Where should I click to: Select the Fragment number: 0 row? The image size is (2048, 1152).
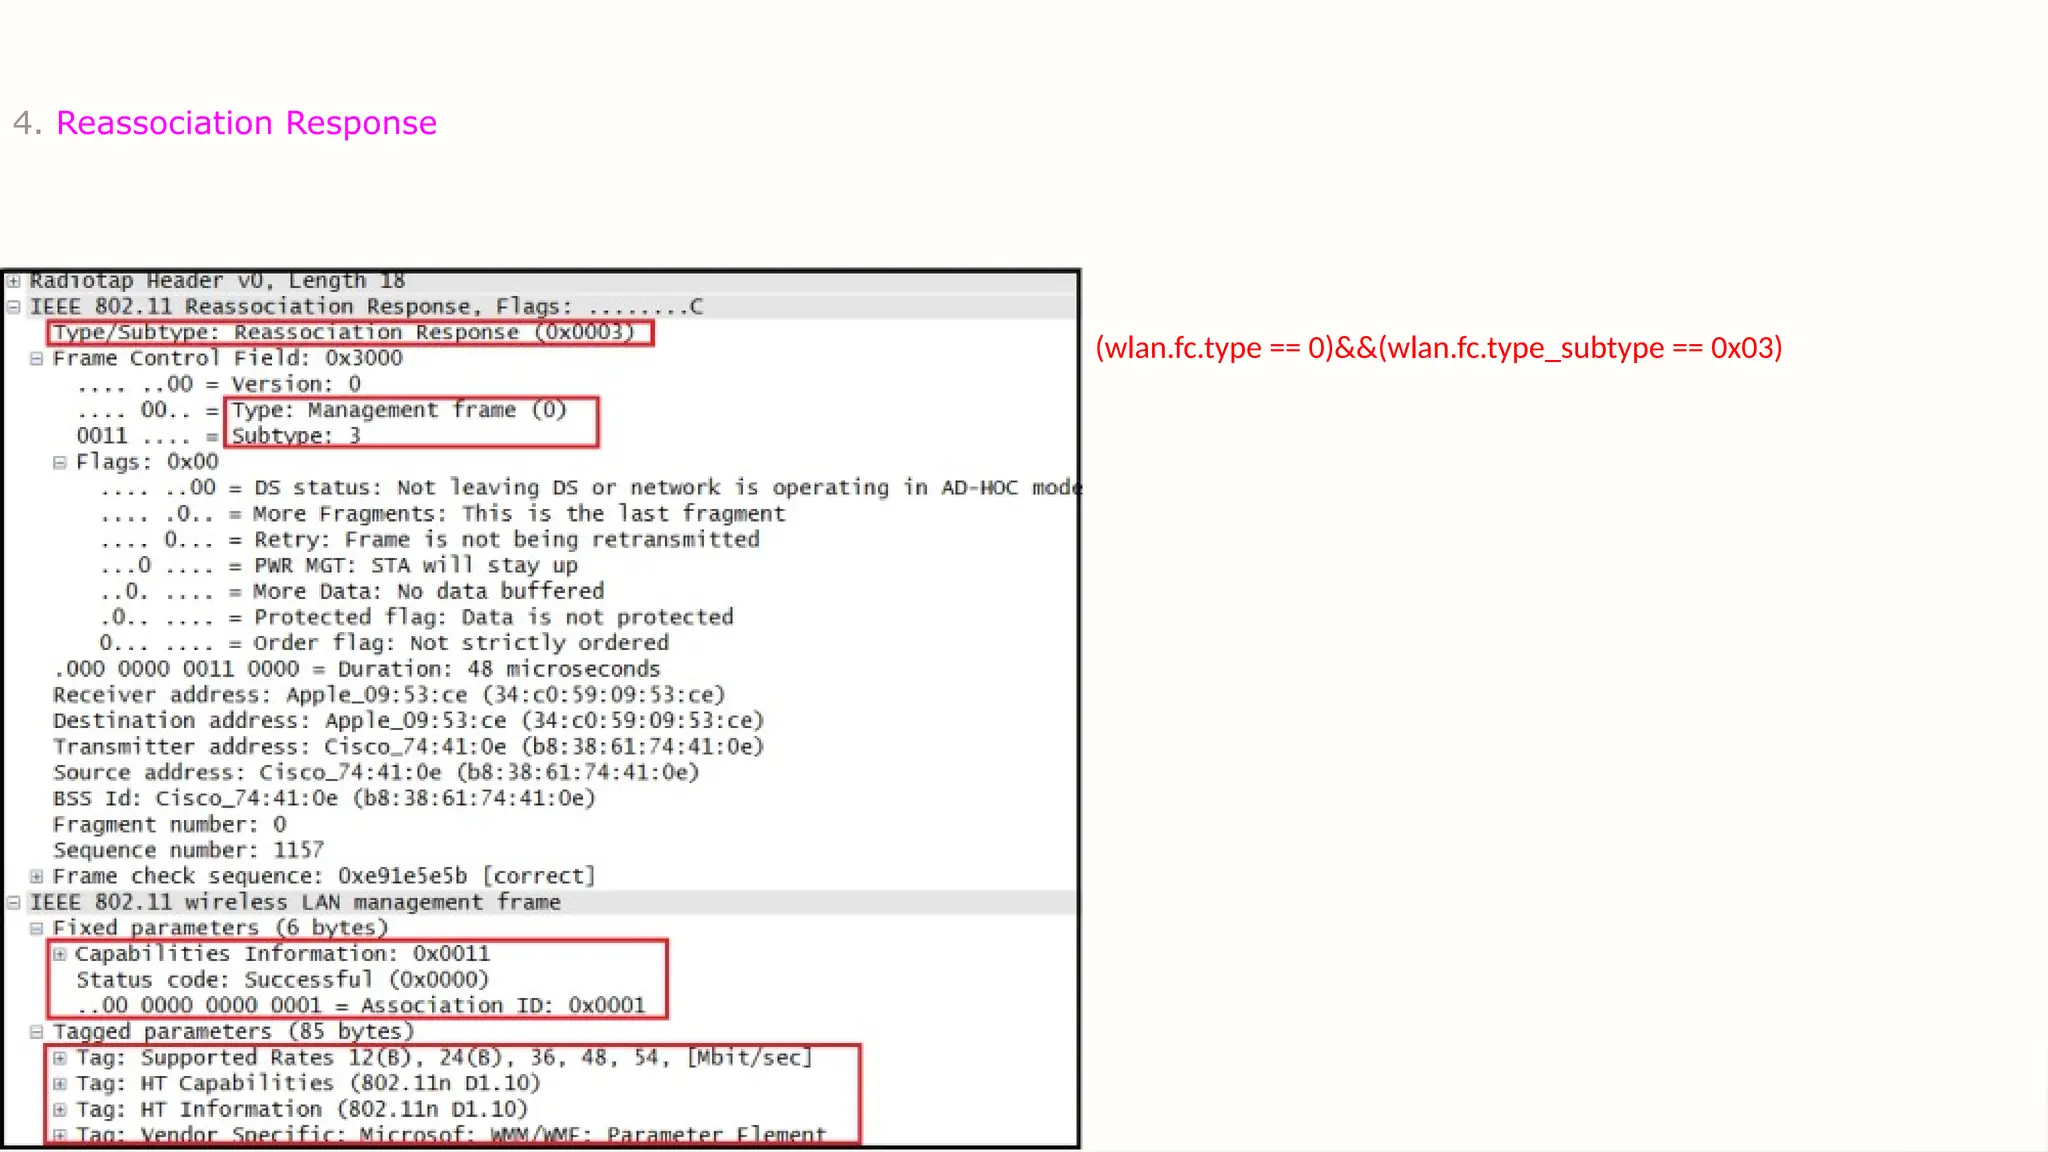coord(170,825)
